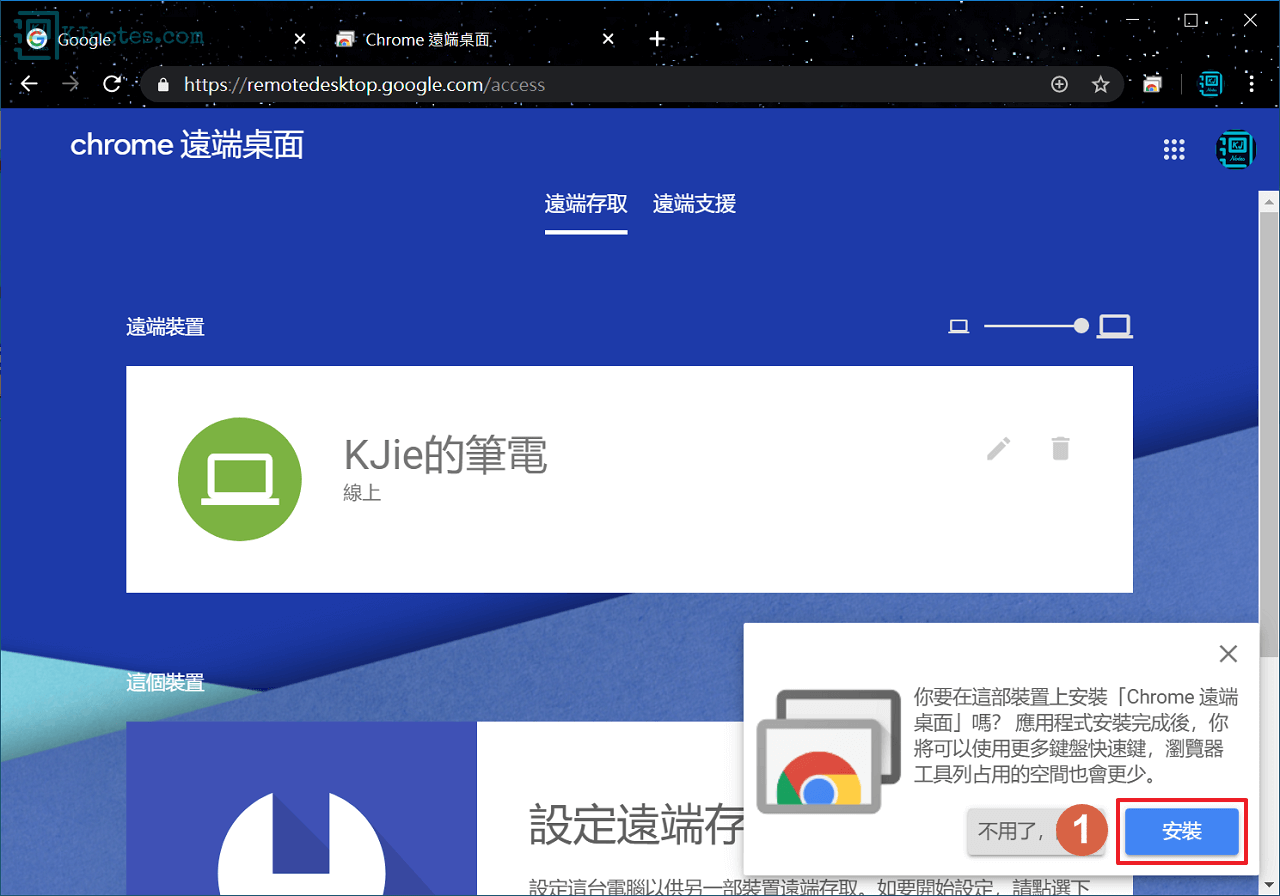Open the KJie的筆電 device card
1280x896 pixels.
click(x=629, y=479)
